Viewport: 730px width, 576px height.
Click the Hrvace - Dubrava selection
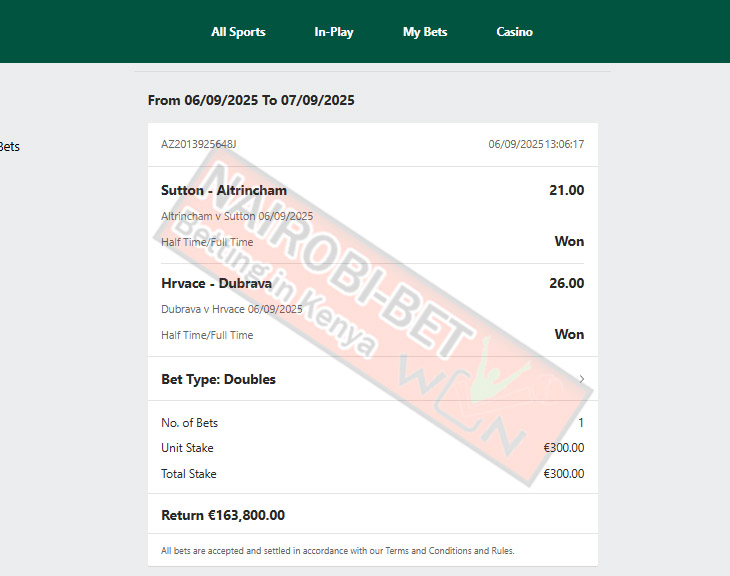click(x=216, y=283)
